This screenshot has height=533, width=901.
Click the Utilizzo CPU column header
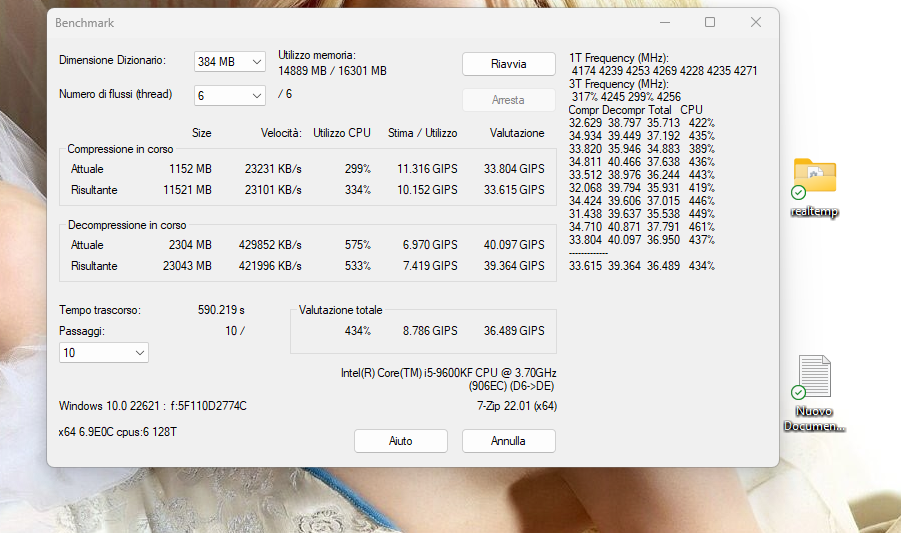coord(342,133)
